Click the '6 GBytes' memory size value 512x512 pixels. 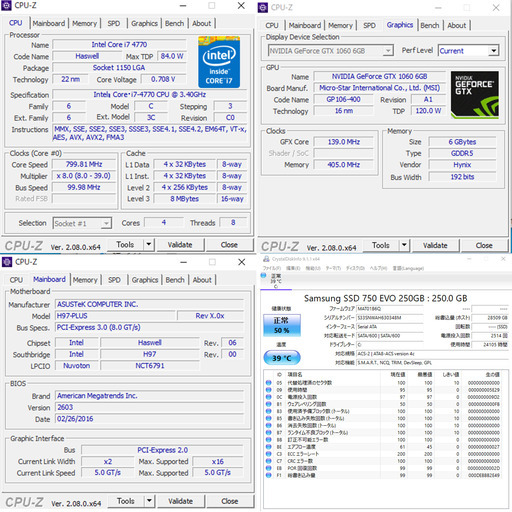462,142
